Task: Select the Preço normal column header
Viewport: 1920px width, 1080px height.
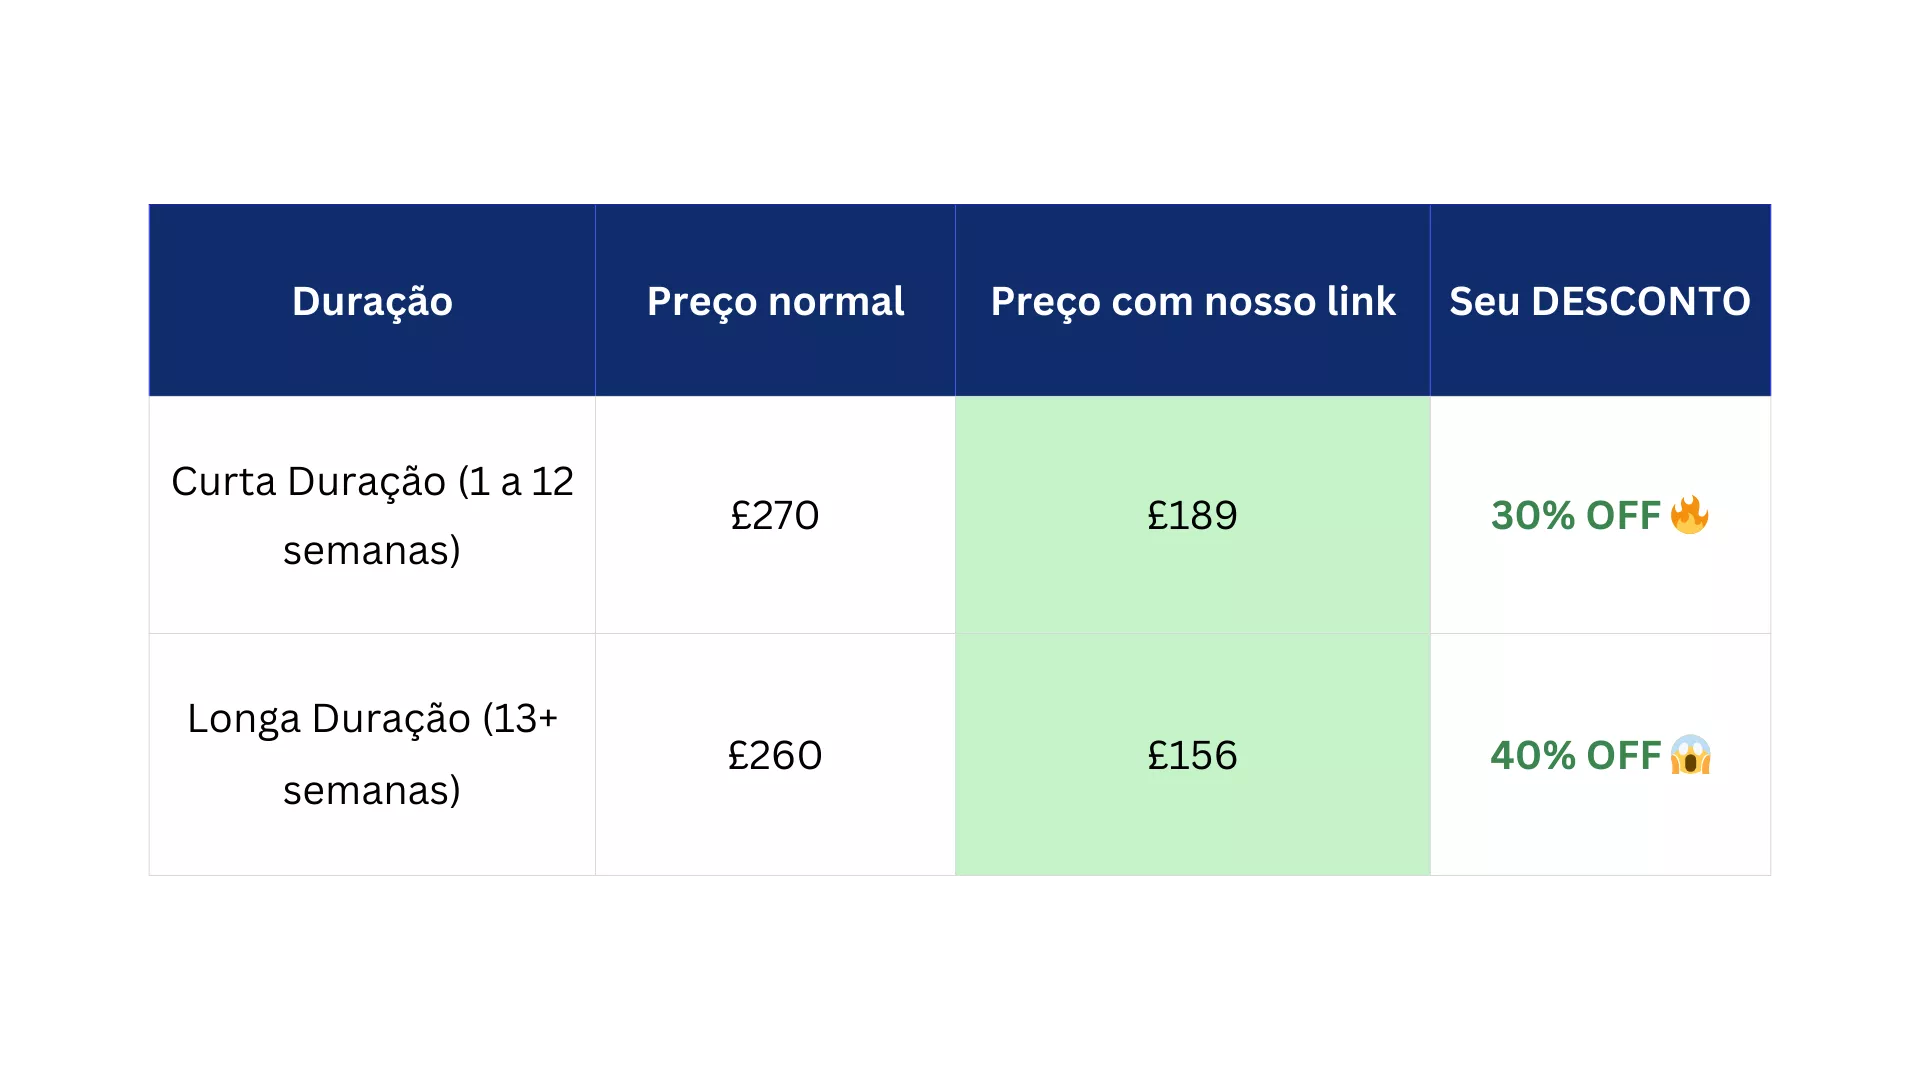Action: pos(775,301)
